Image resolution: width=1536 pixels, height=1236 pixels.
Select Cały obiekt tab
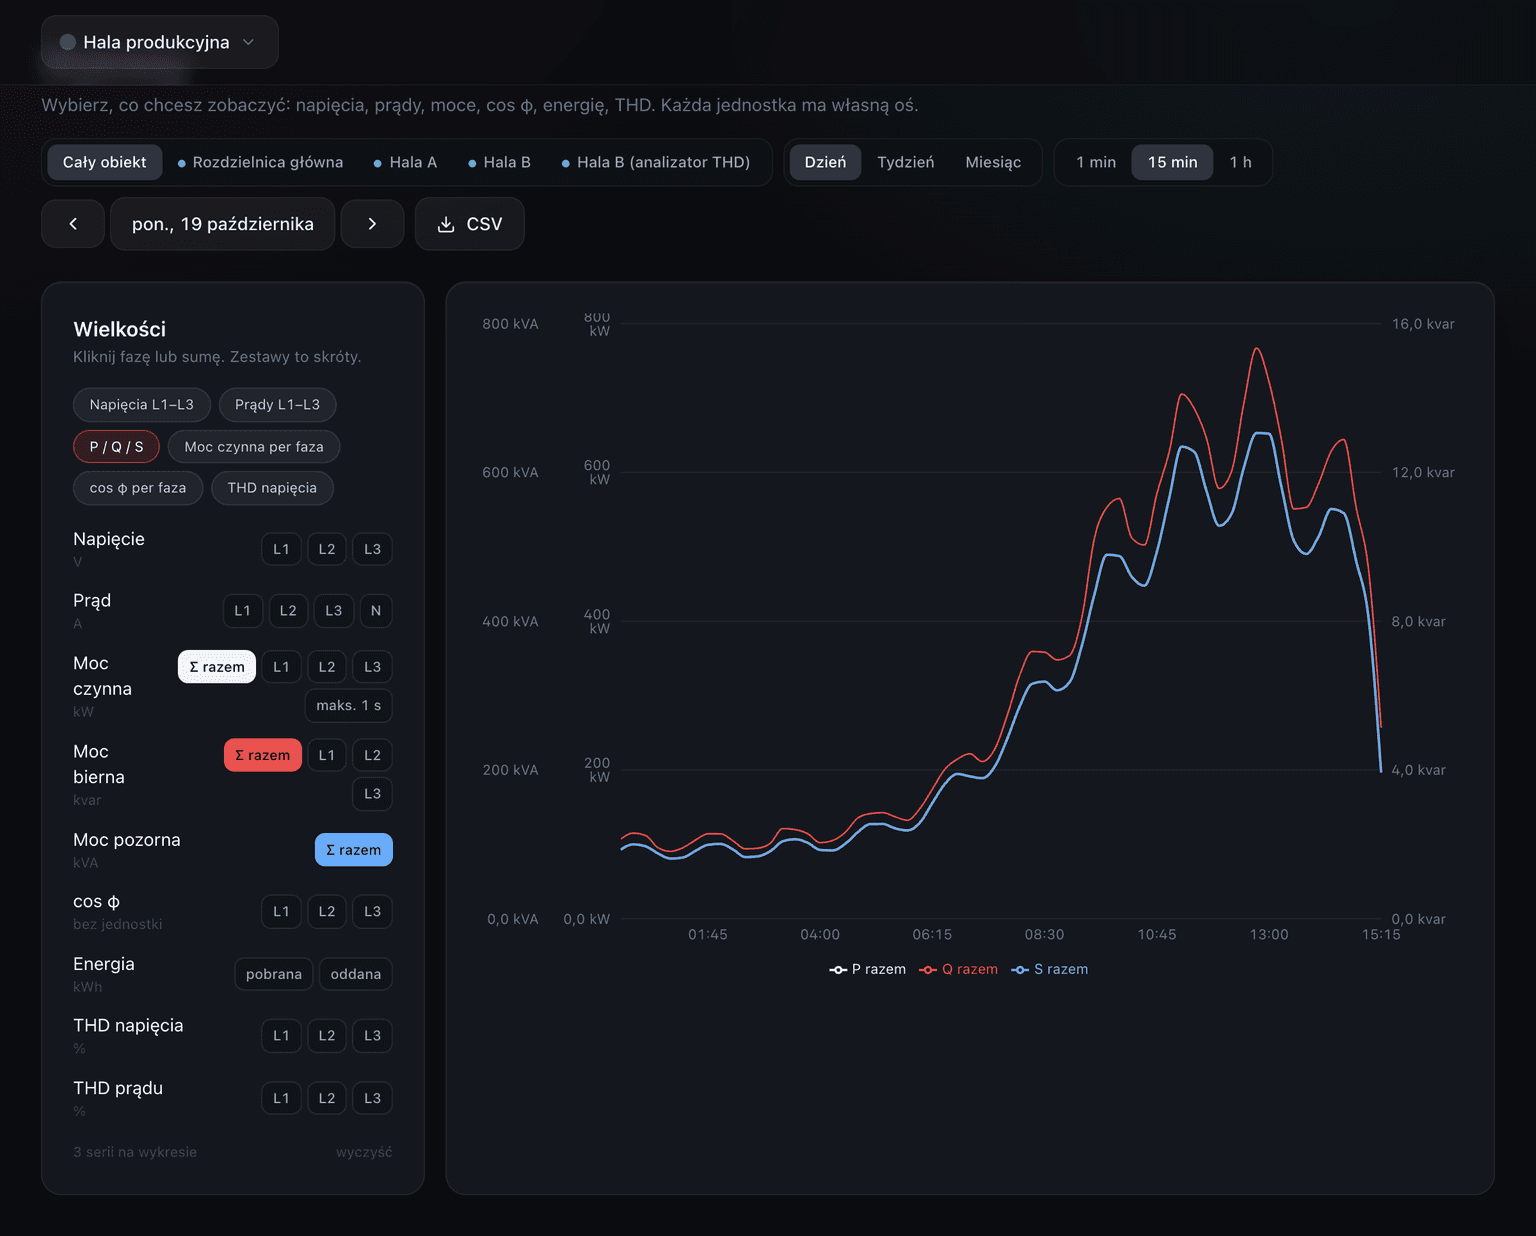click(105, 162)
